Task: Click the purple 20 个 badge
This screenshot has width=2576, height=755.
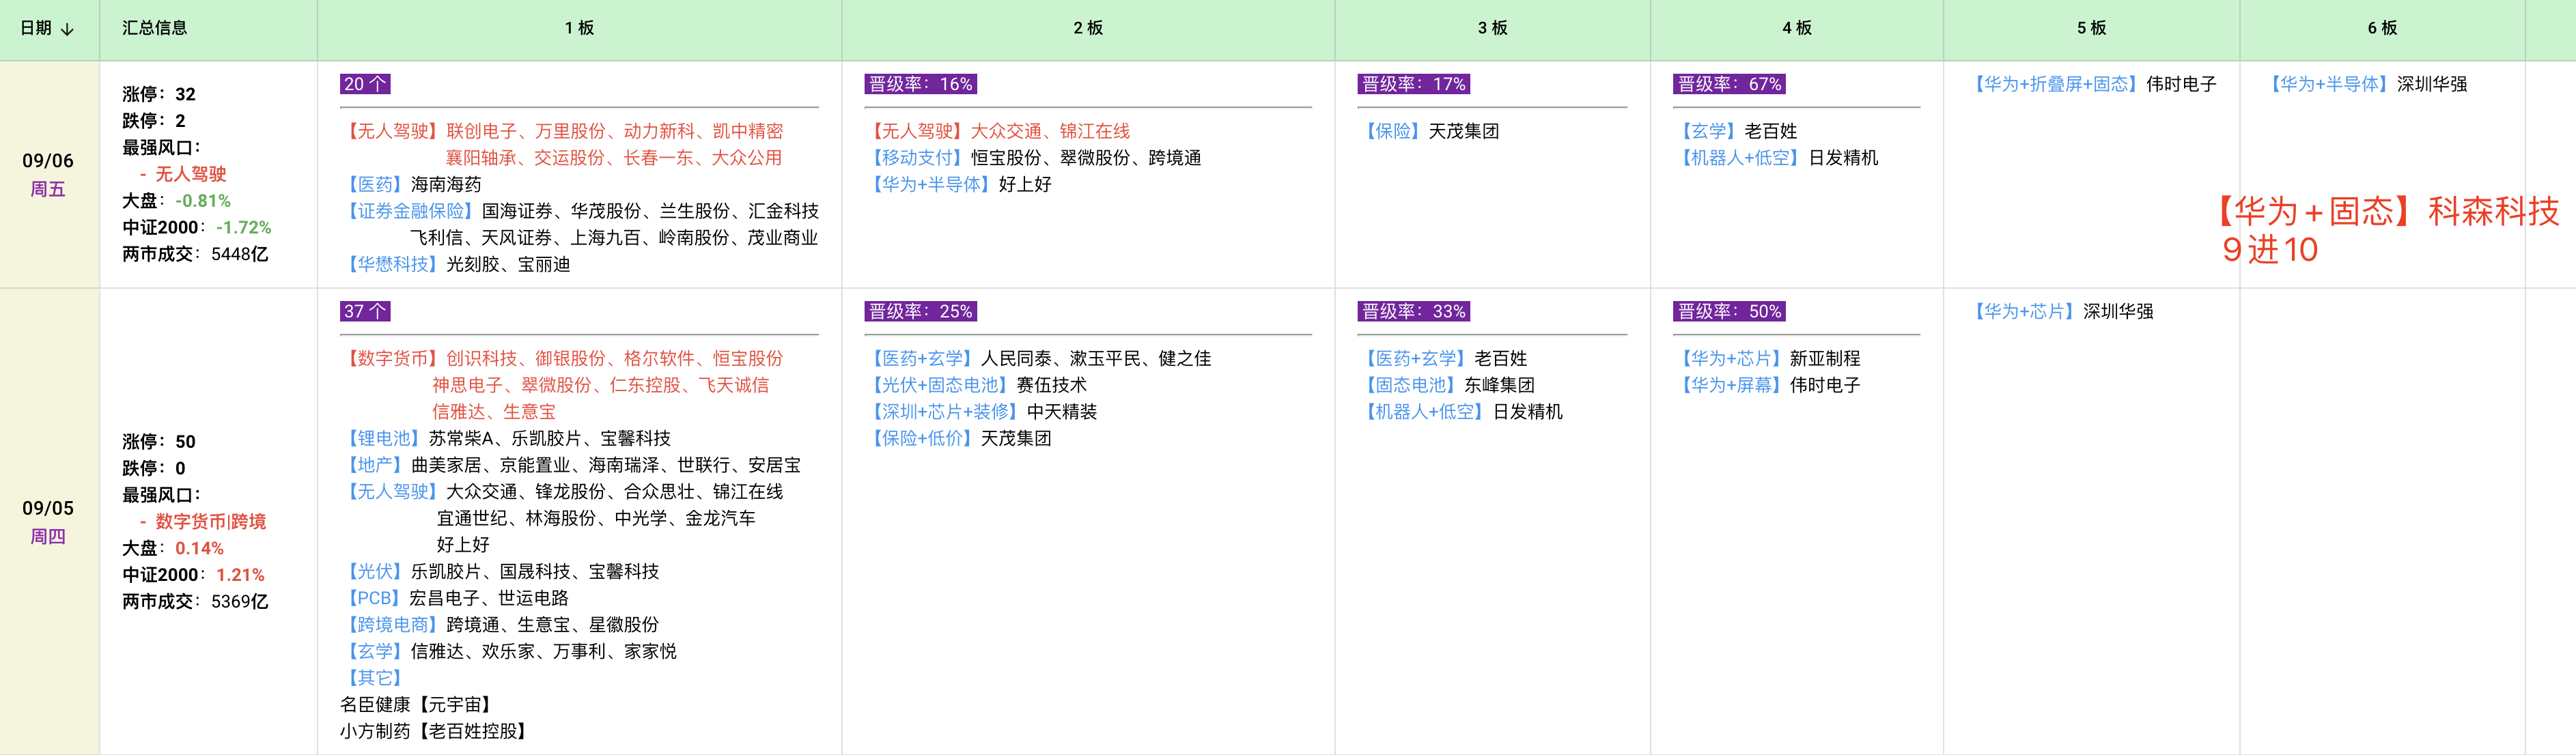Action: point(365,84)
